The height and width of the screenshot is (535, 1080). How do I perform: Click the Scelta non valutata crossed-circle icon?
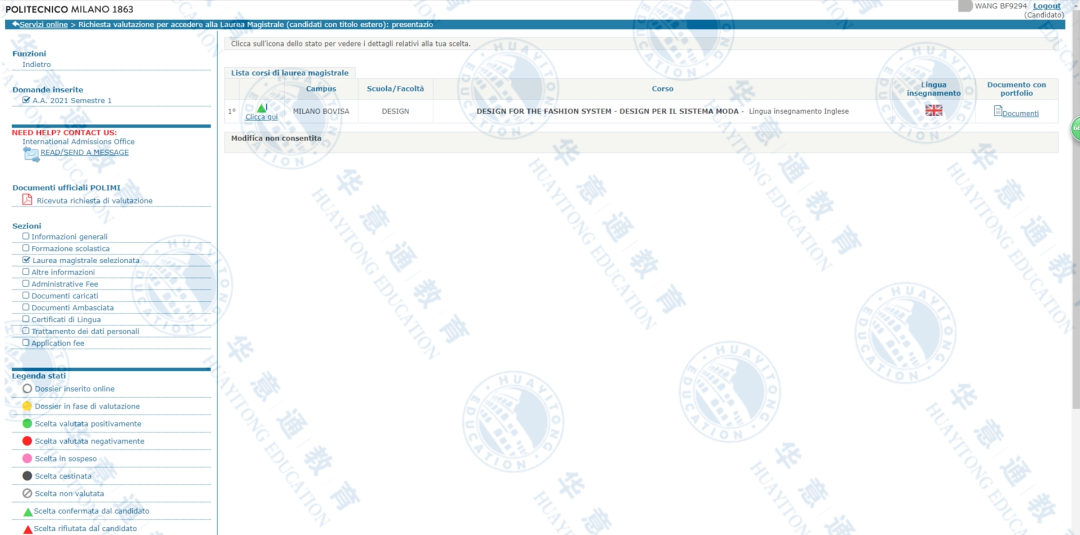pyautogui.click(x=27, y=493)
